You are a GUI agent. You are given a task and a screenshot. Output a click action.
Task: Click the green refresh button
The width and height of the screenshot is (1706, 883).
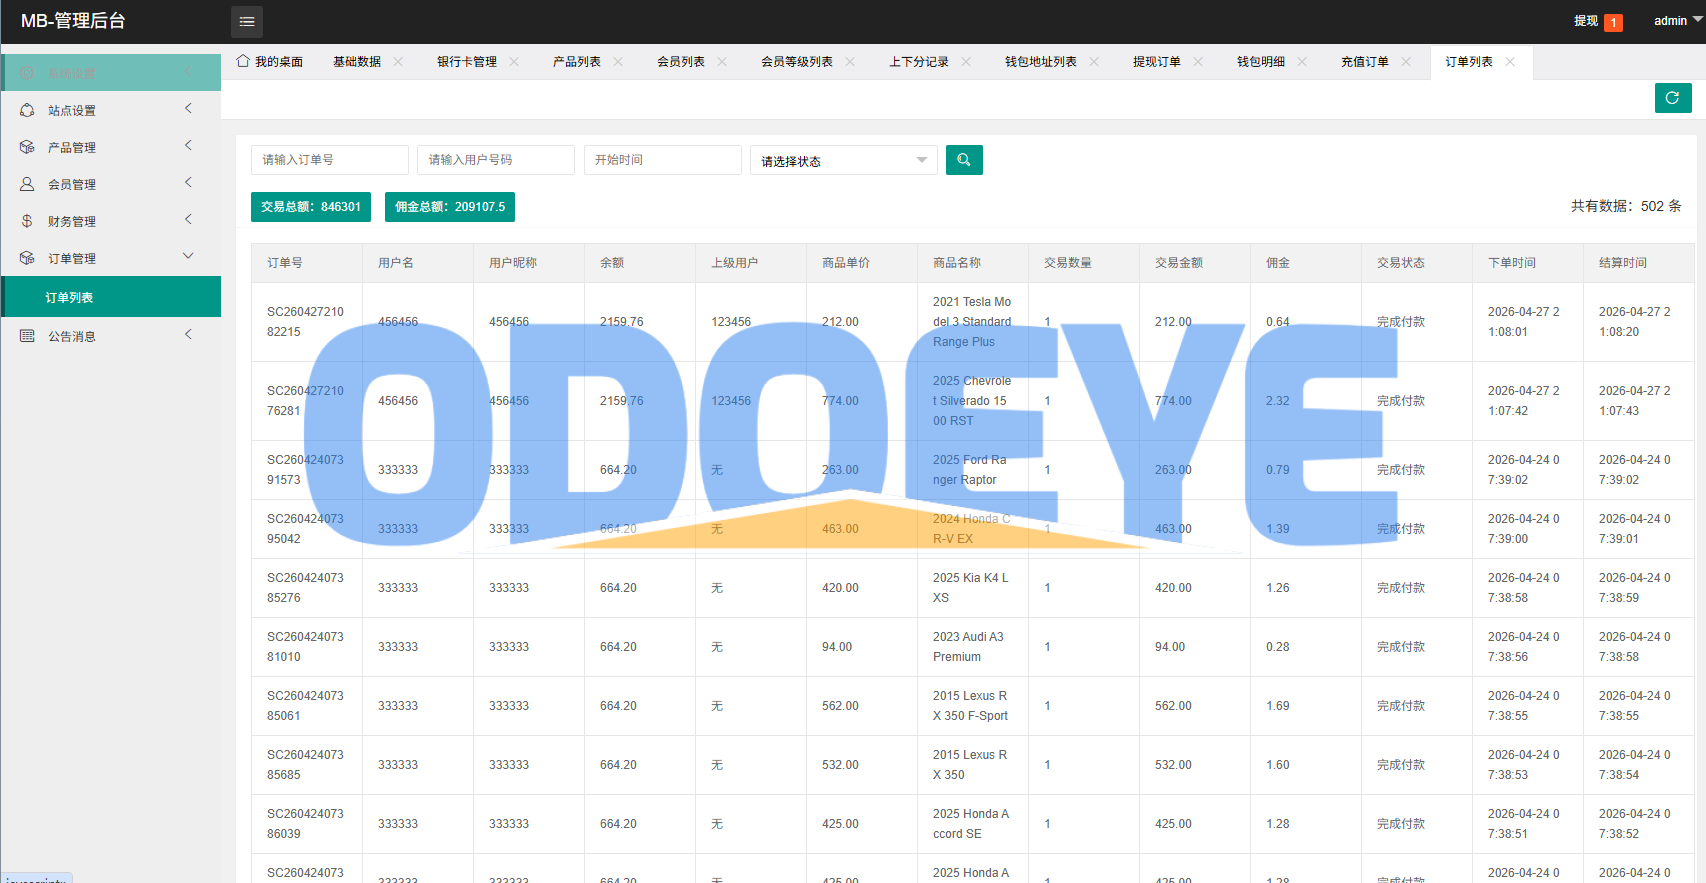tap(1673, 98)
